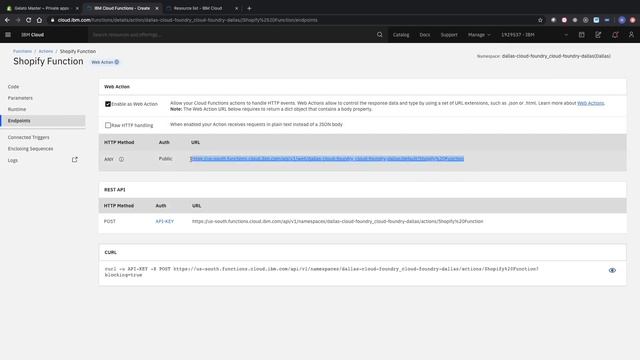The width and height of the screenshot is (640, 360).
Task: Open the Catalog link in header
Action: 401,35
